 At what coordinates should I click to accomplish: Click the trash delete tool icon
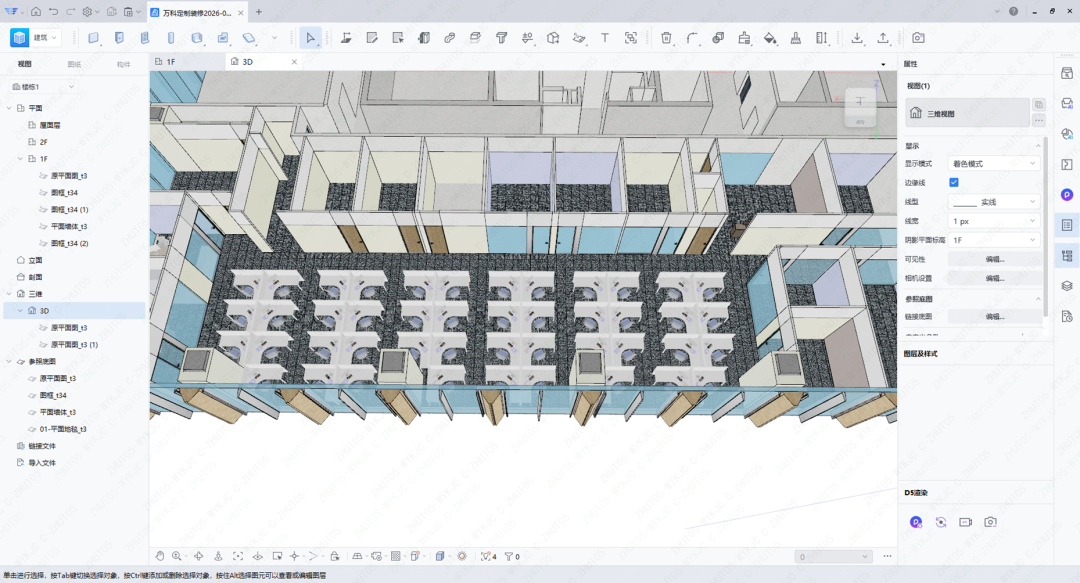[666, 38]
